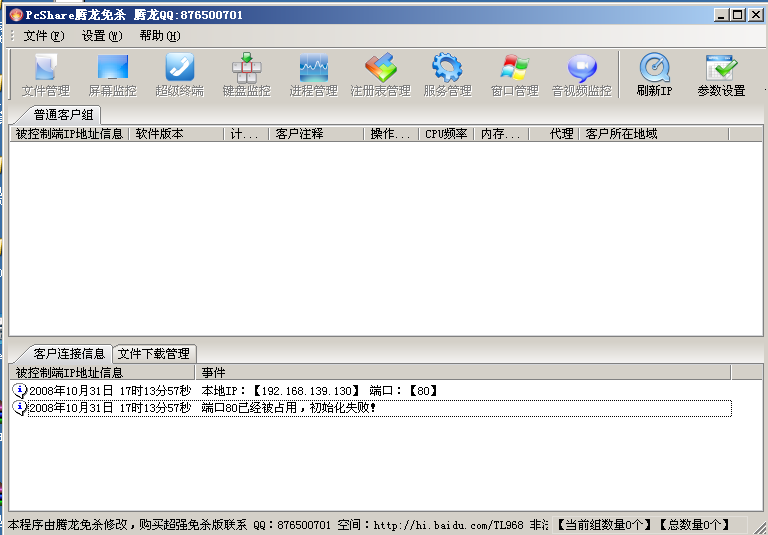Viewport: 768px width, 535px height.
Task: Click the 操作... column header
Action: coord(391,134)
